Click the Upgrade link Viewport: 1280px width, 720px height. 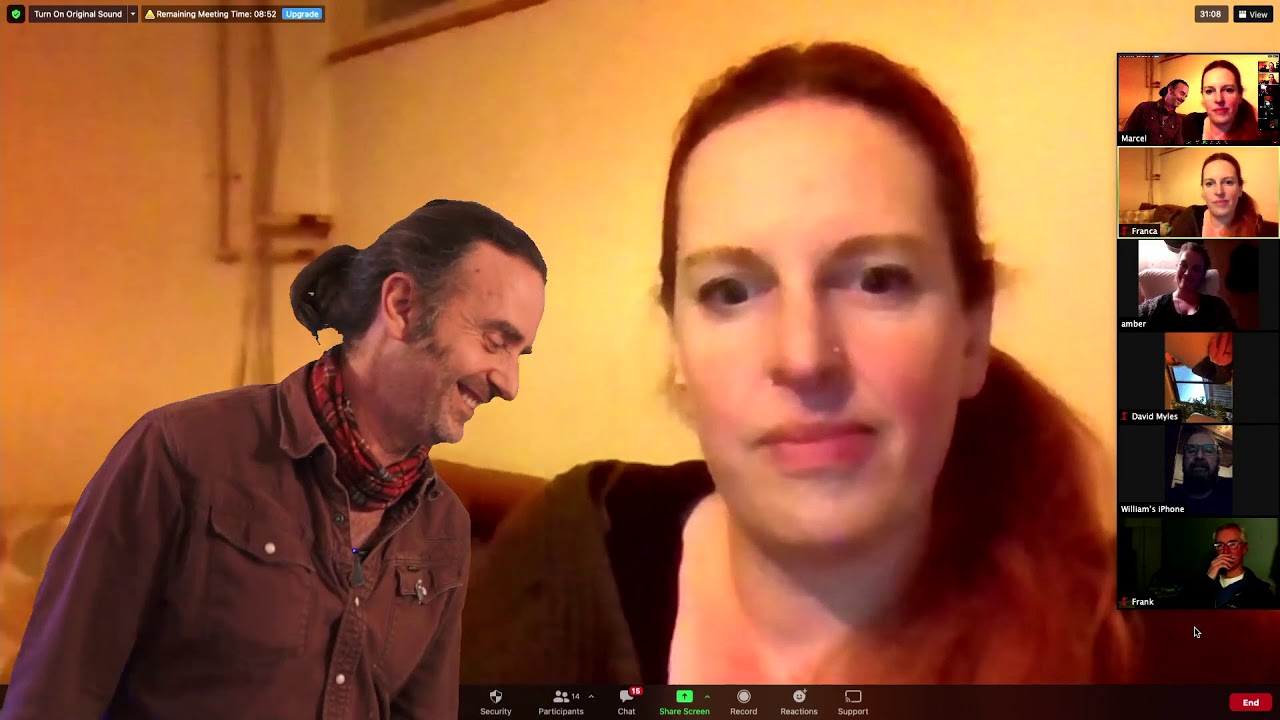pyautogui.click(x=301, y=14)
